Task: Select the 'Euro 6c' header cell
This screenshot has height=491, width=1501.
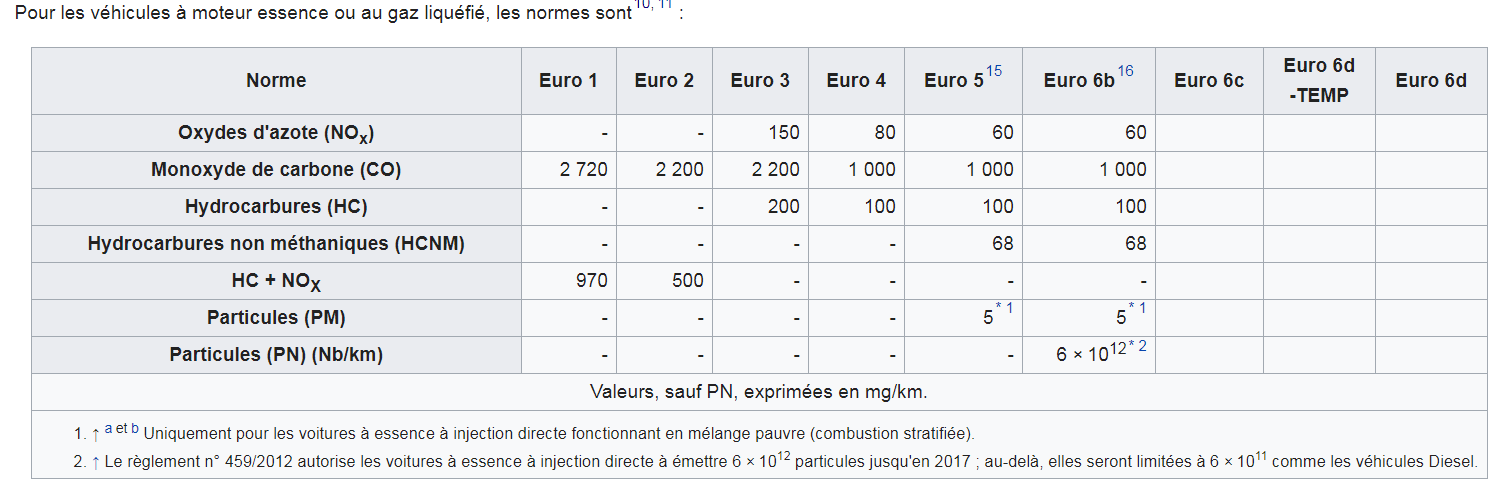Action: (x=1208, y=81)
